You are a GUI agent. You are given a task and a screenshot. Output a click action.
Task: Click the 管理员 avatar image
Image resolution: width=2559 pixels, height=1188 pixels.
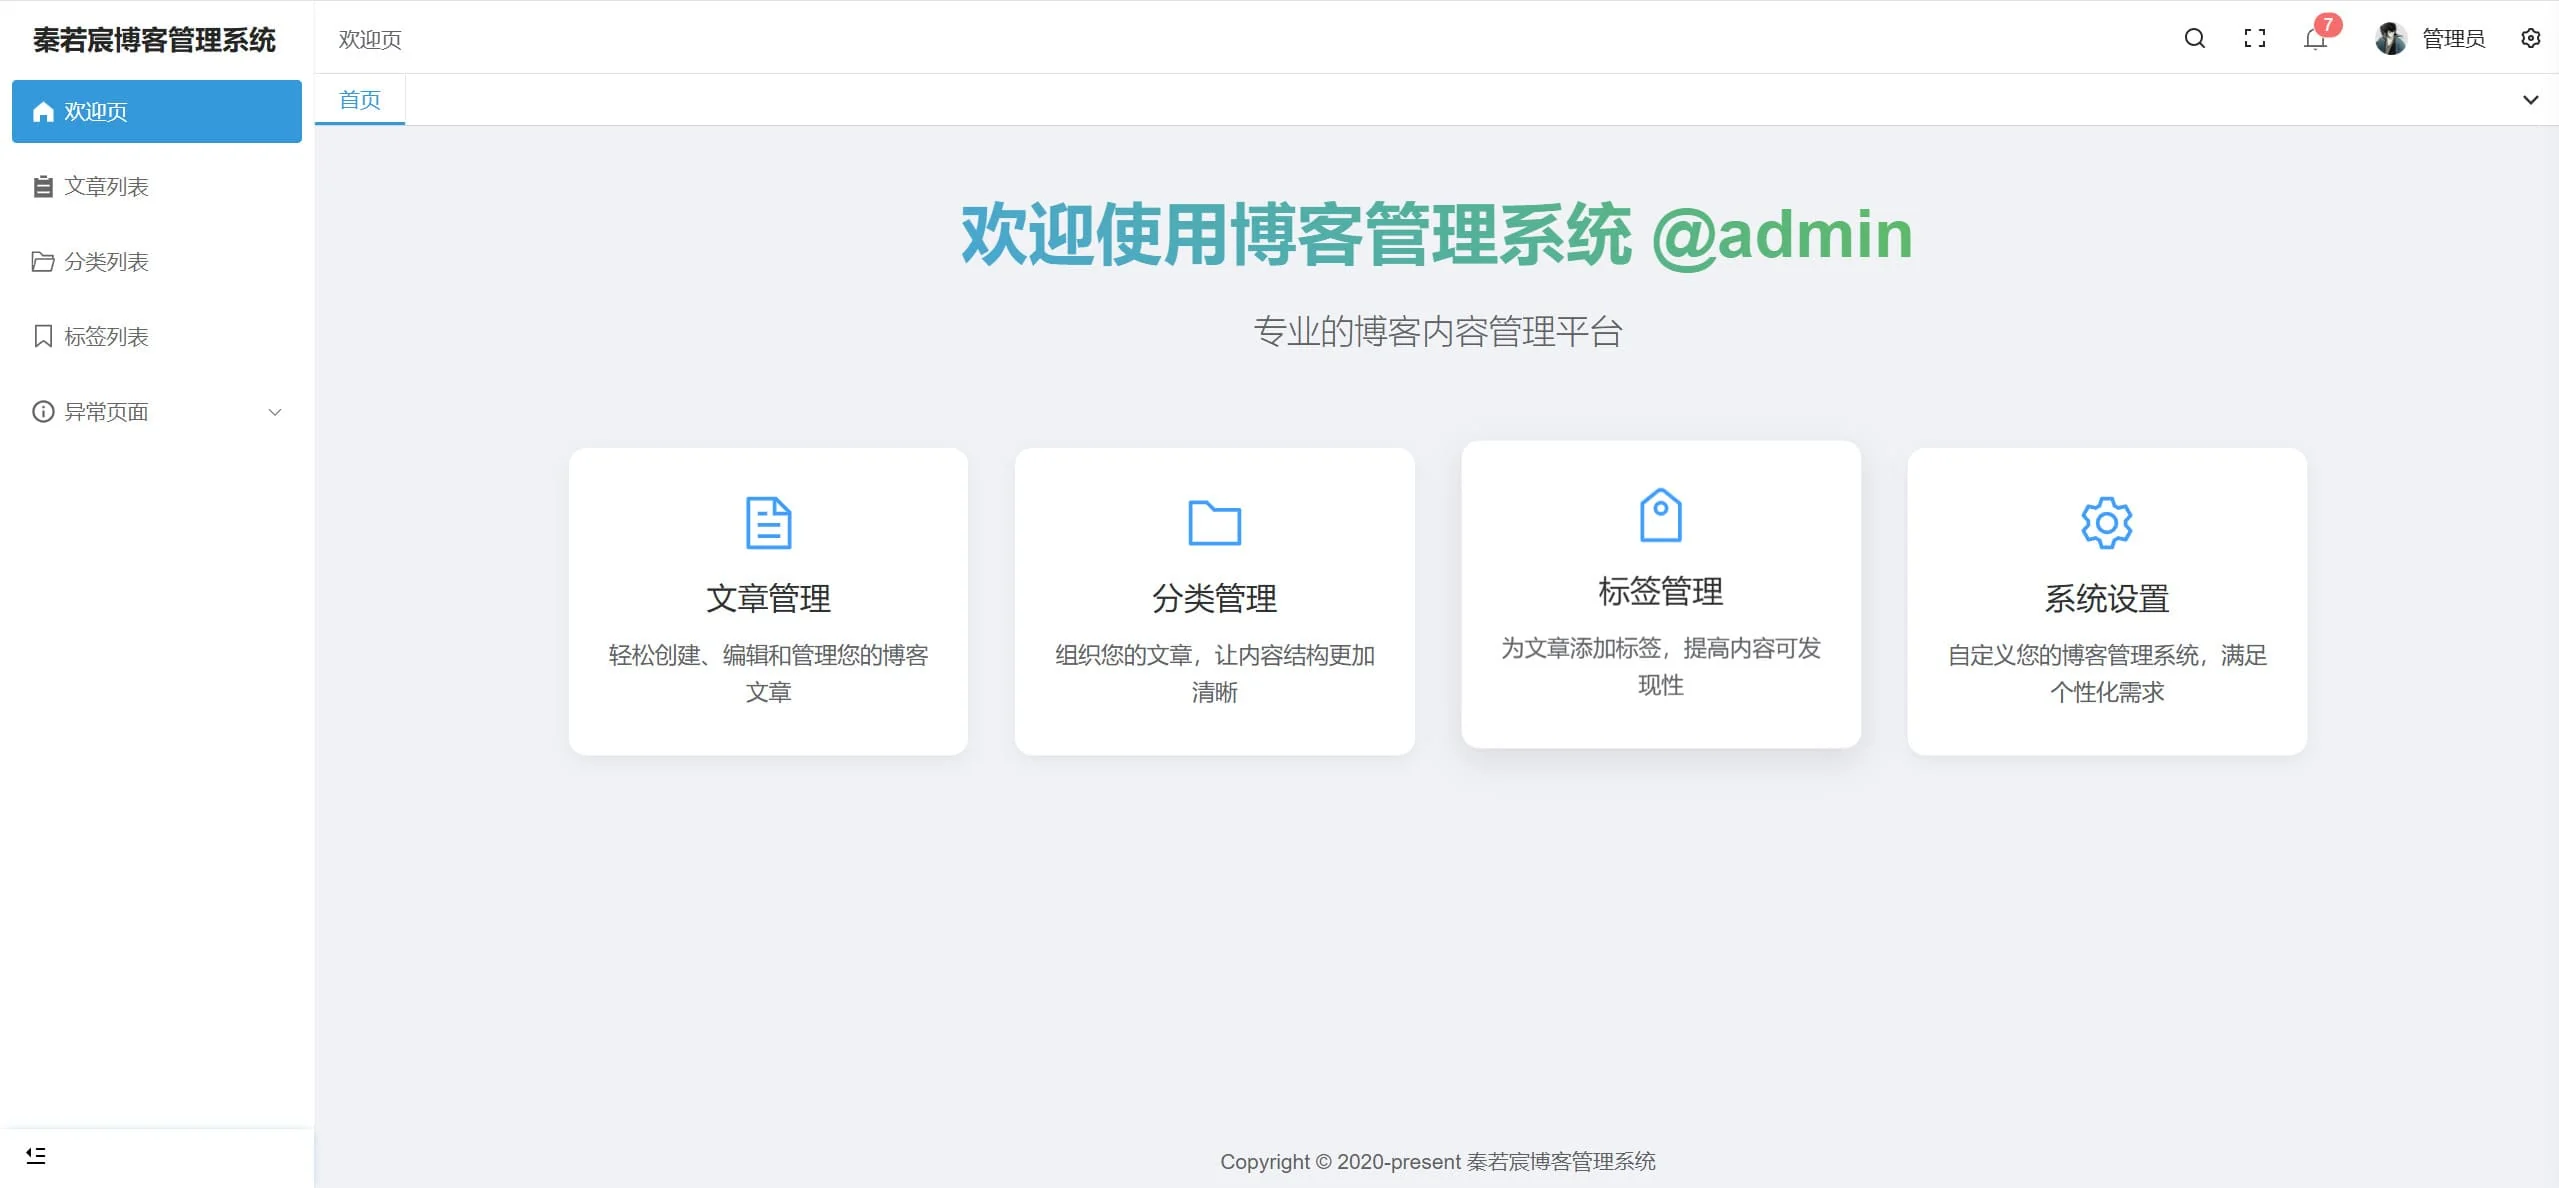pyautogui.click(x=2390, y=38)
